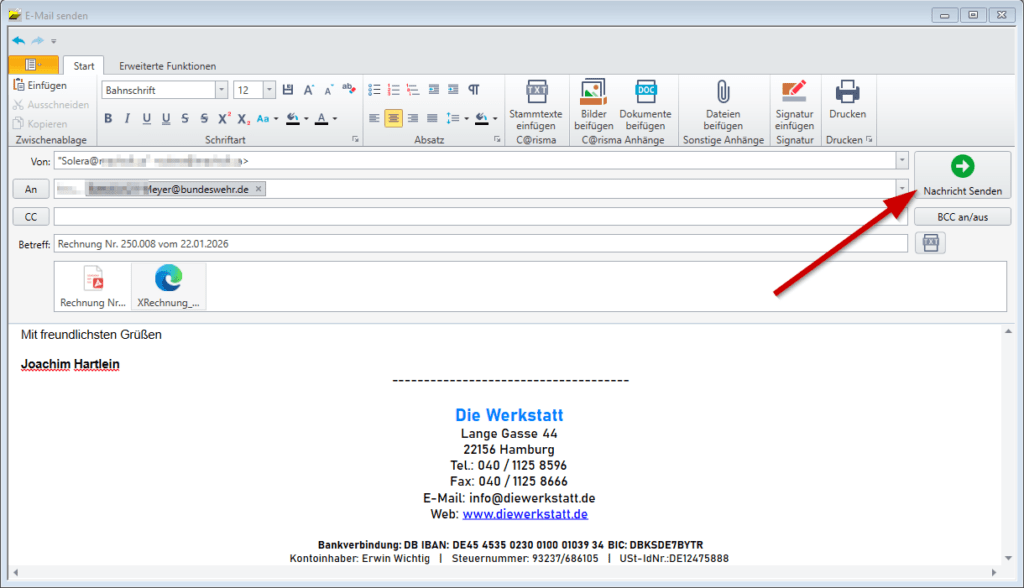Click the text template icon beside Betreff
This screenshot has width=1024, height=588.
[930, 243]
